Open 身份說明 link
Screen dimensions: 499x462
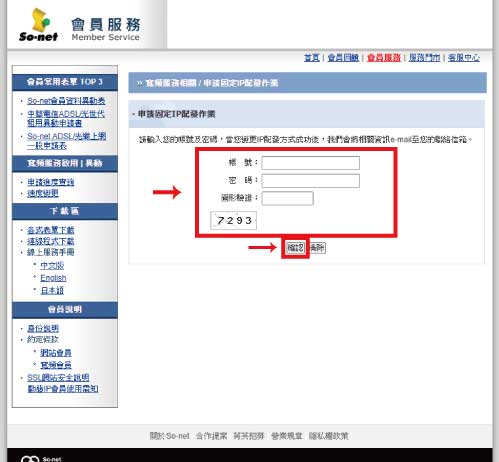pos(43,328)
